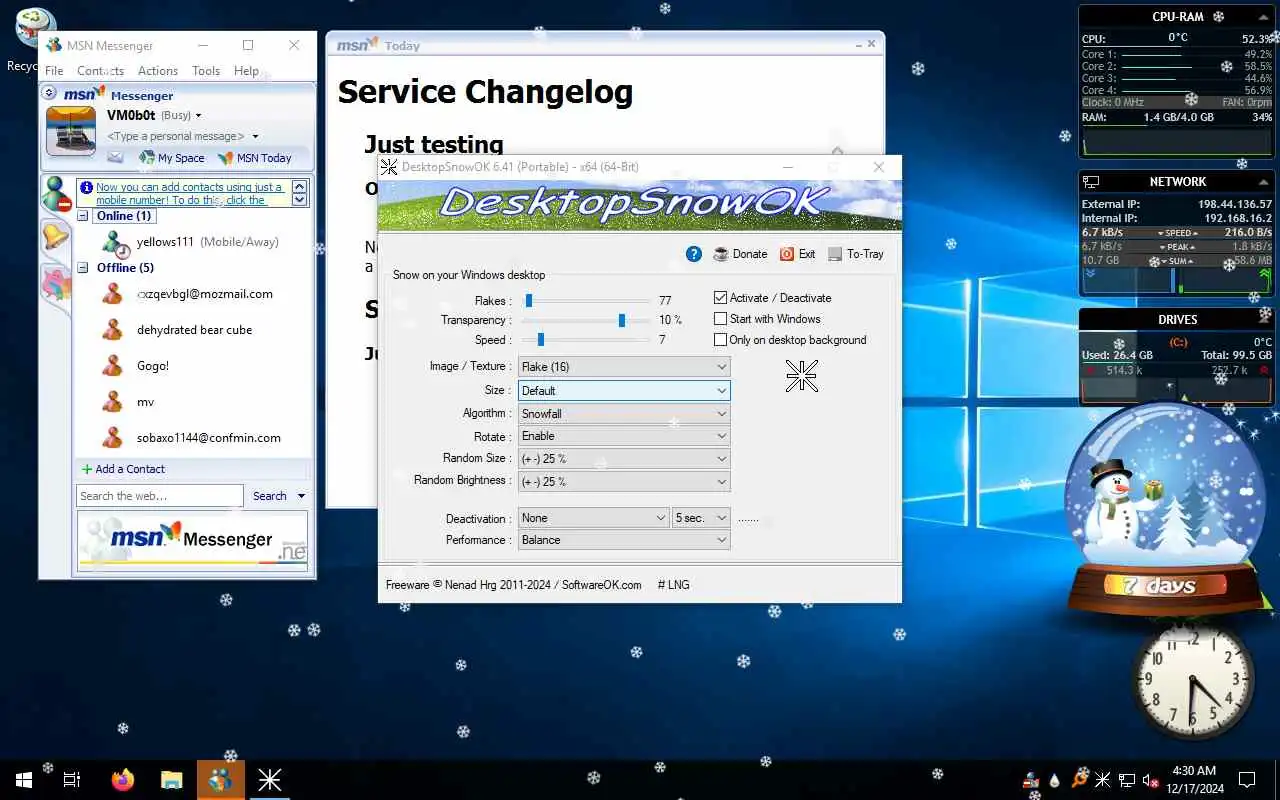Open the e-mail inbox envelope icon

tap(116, 158)
